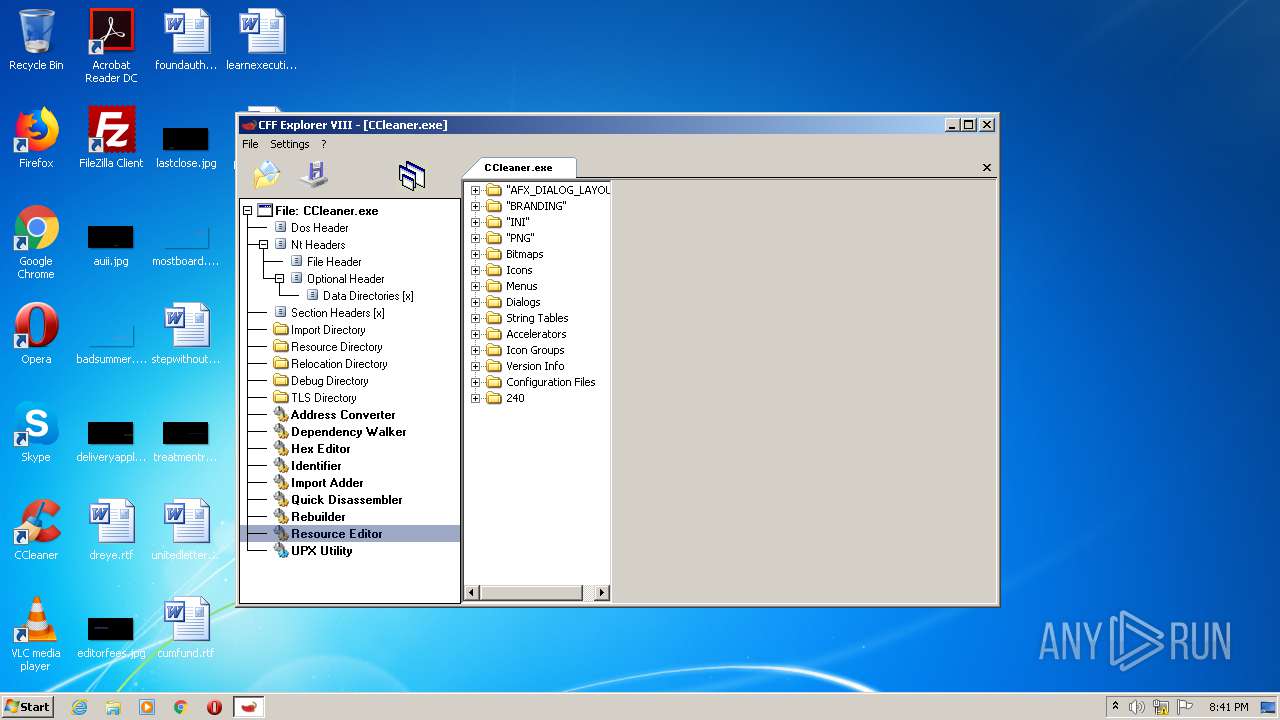
Task: Open TLS Directory folder
Action: point(323,398)
